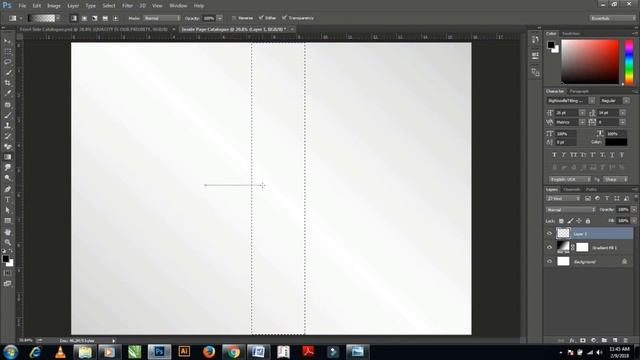Open the Essentials workspace dropdown
Viewport: 640px width, 360px height.
click(612, 18)
